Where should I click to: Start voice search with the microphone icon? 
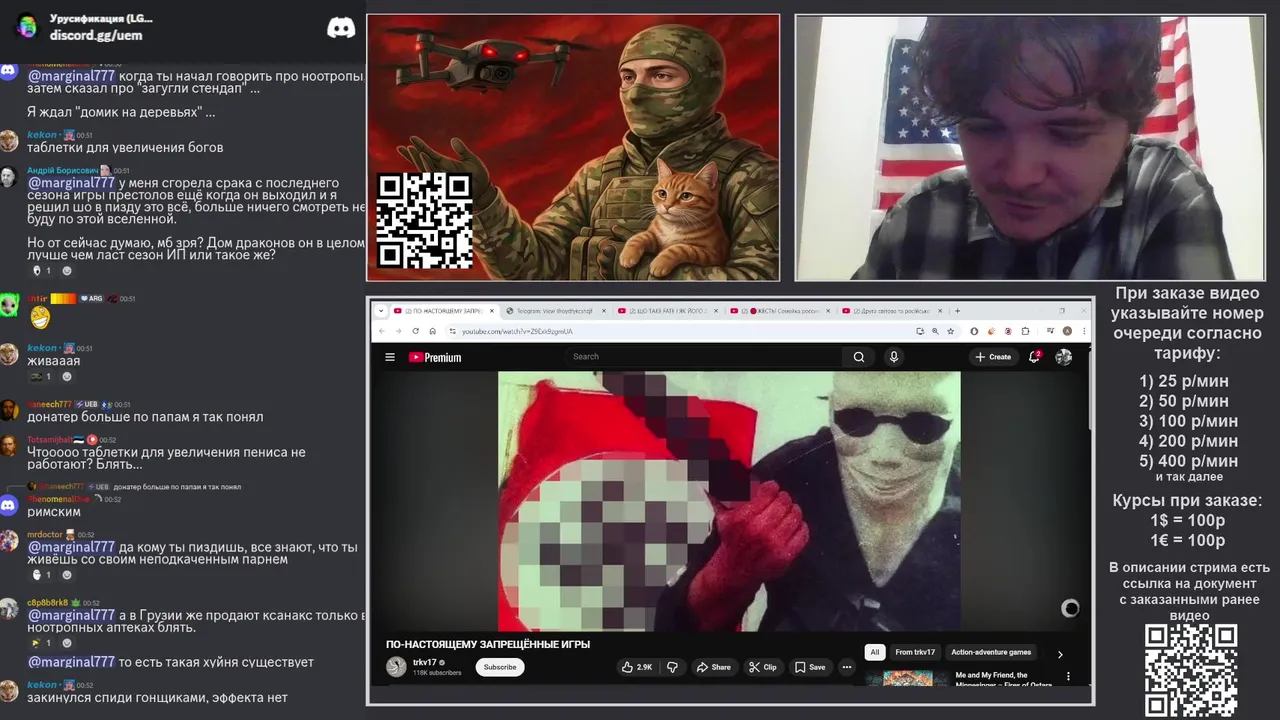tap(894, 357)
